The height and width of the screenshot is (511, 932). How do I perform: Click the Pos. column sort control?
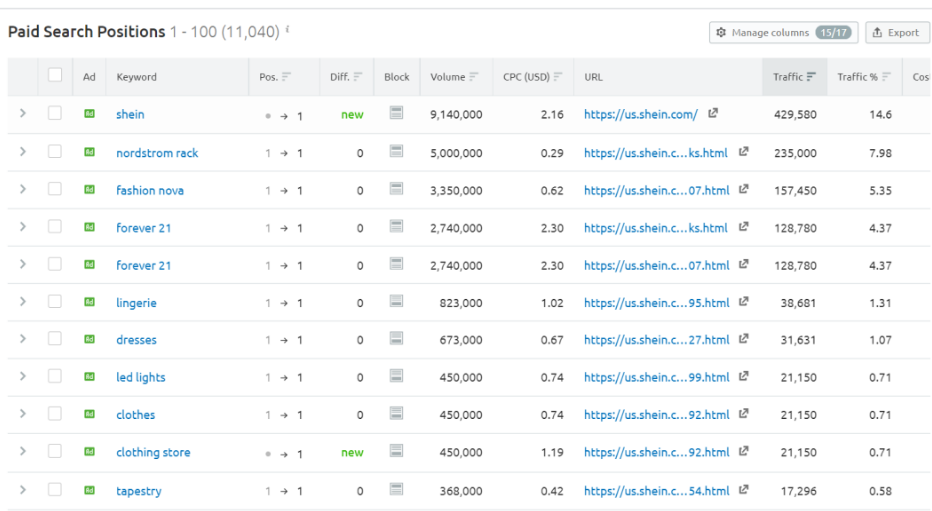[x=287, y=77]
